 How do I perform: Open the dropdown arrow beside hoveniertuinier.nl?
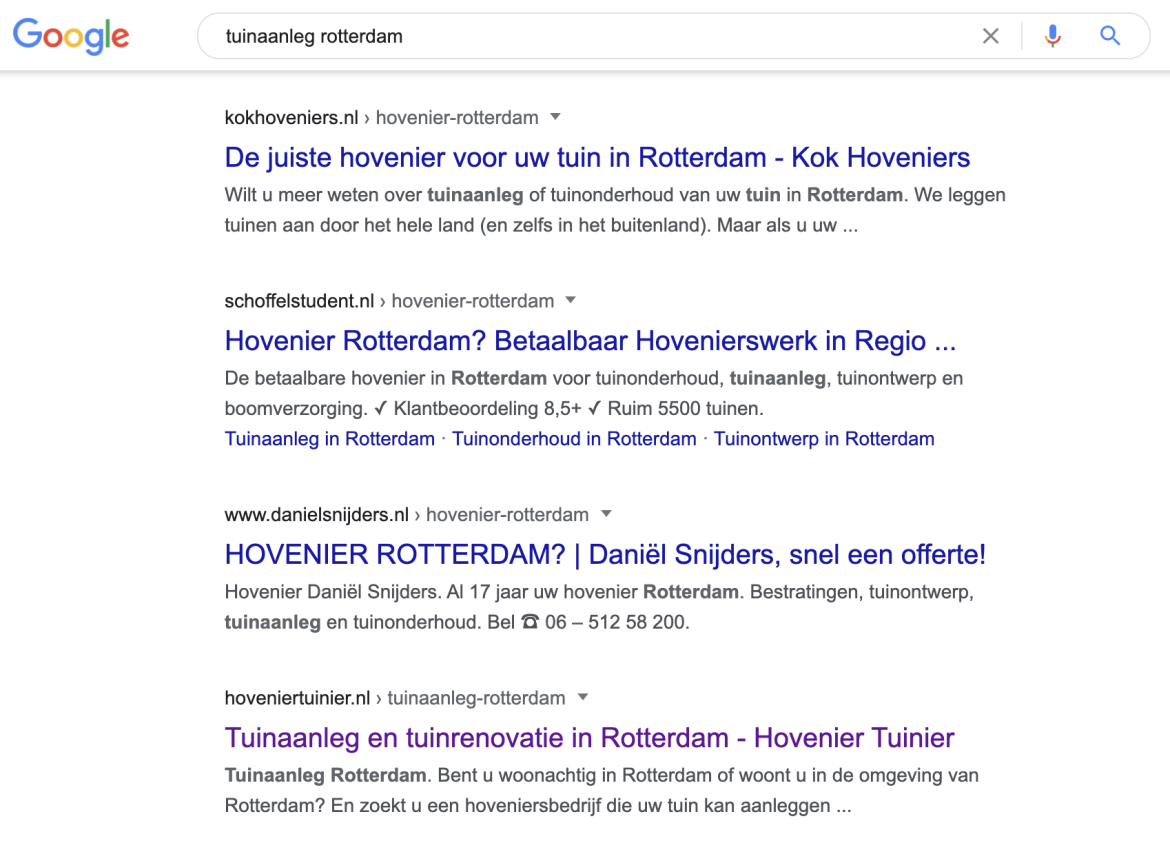584,698
